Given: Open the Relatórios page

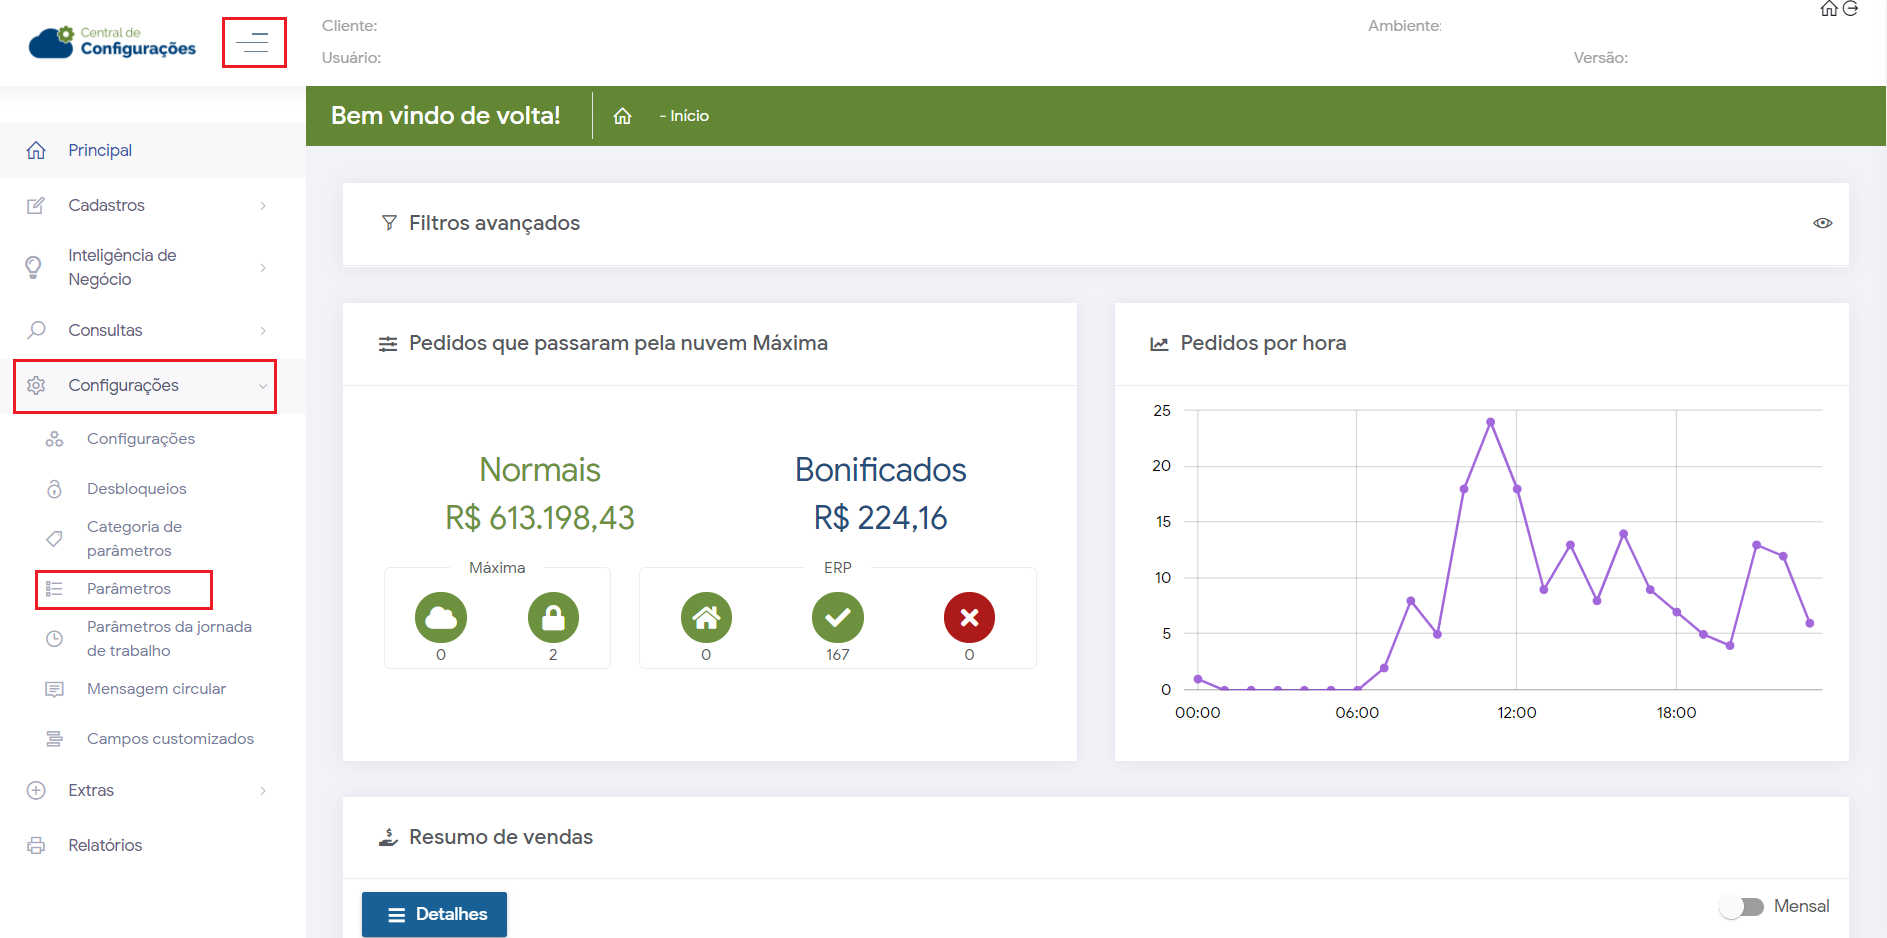Looking at the screenshot, I should coord(105,845).
